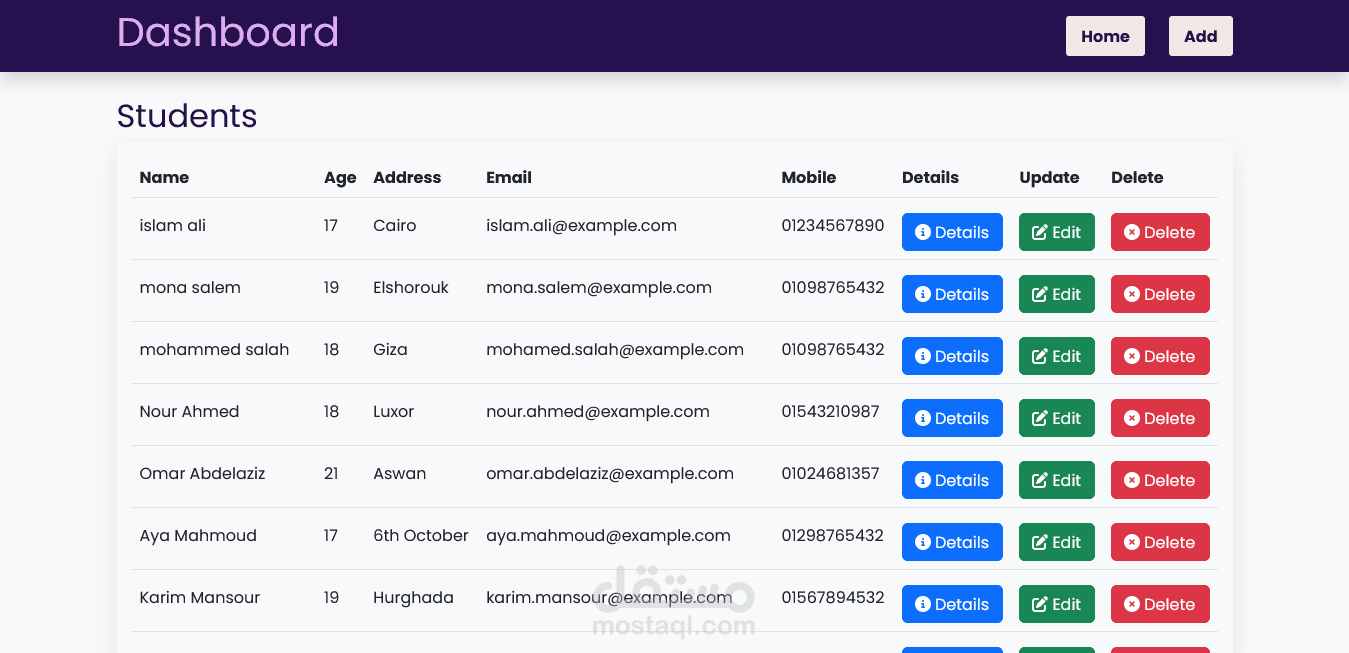The height and width of the screenshot is (653, 1349).
Task: Click email aya.mahmoud@example.com
Action: (608, 536)
